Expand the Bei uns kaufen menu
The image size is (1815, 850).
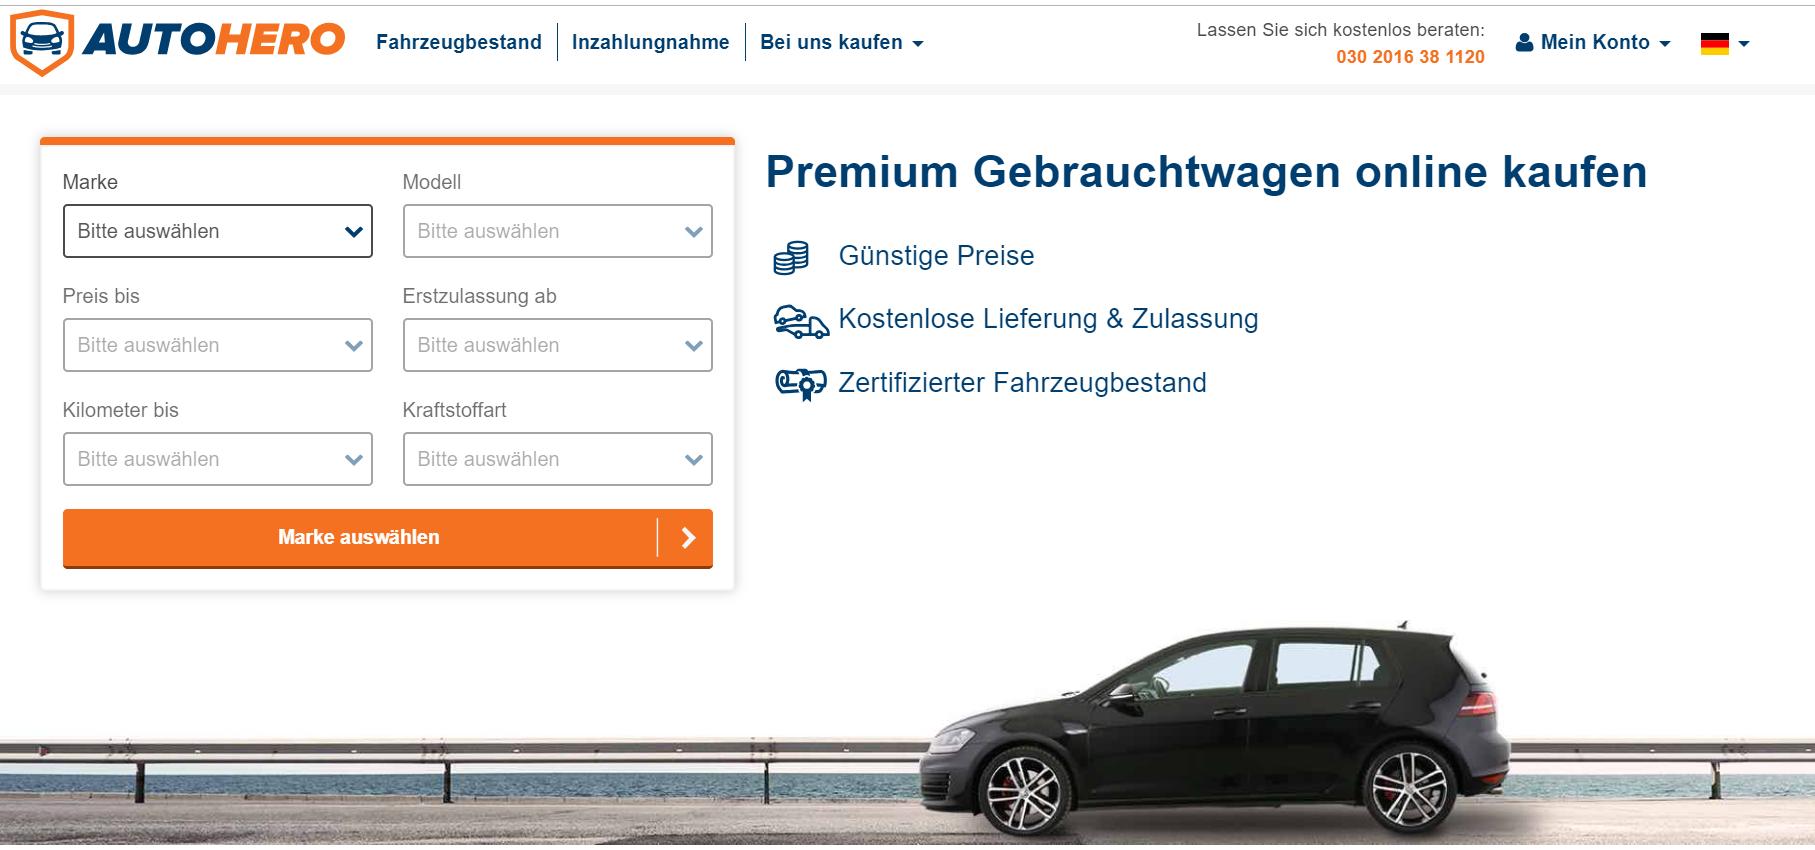point(842,42)
